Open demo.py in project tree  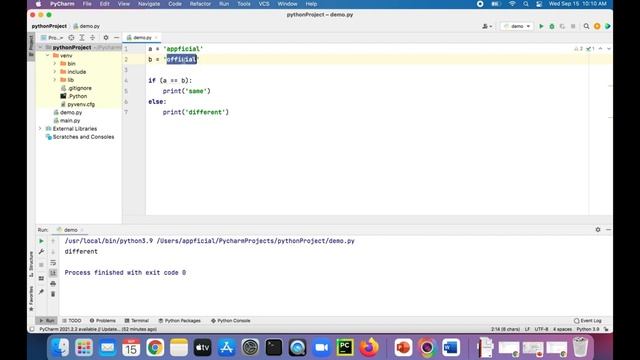[68, 112]
